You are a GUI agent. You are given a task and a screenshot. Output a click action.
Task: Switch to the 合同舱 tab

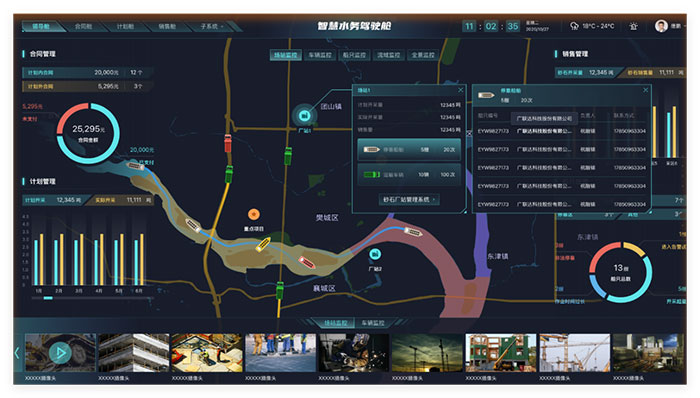pos(83,26)
